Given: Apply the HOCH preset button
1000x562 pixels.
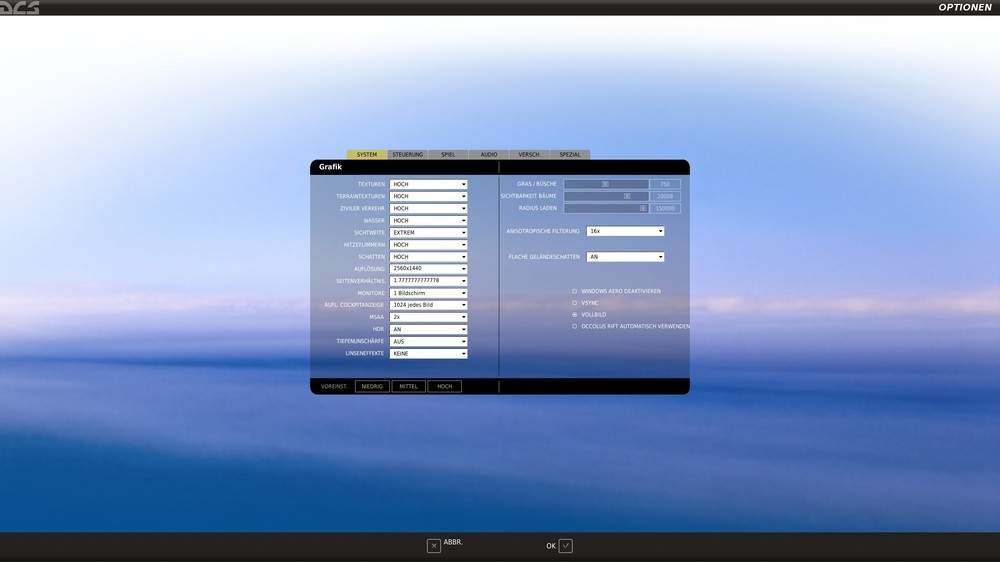Looking at the screenshot, I should click(445, 387).
